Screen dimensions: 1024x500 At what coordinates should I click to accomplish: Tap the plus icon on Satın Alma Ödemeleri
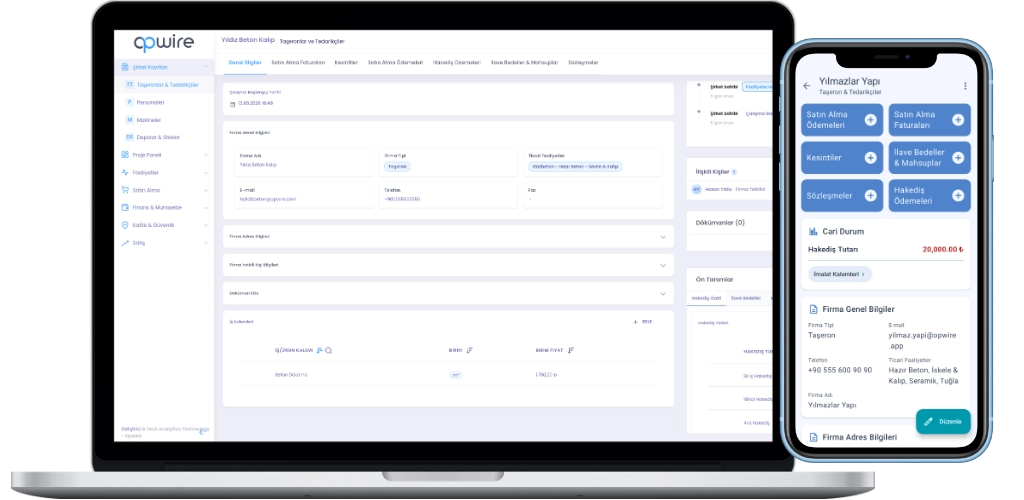(870, 120)
